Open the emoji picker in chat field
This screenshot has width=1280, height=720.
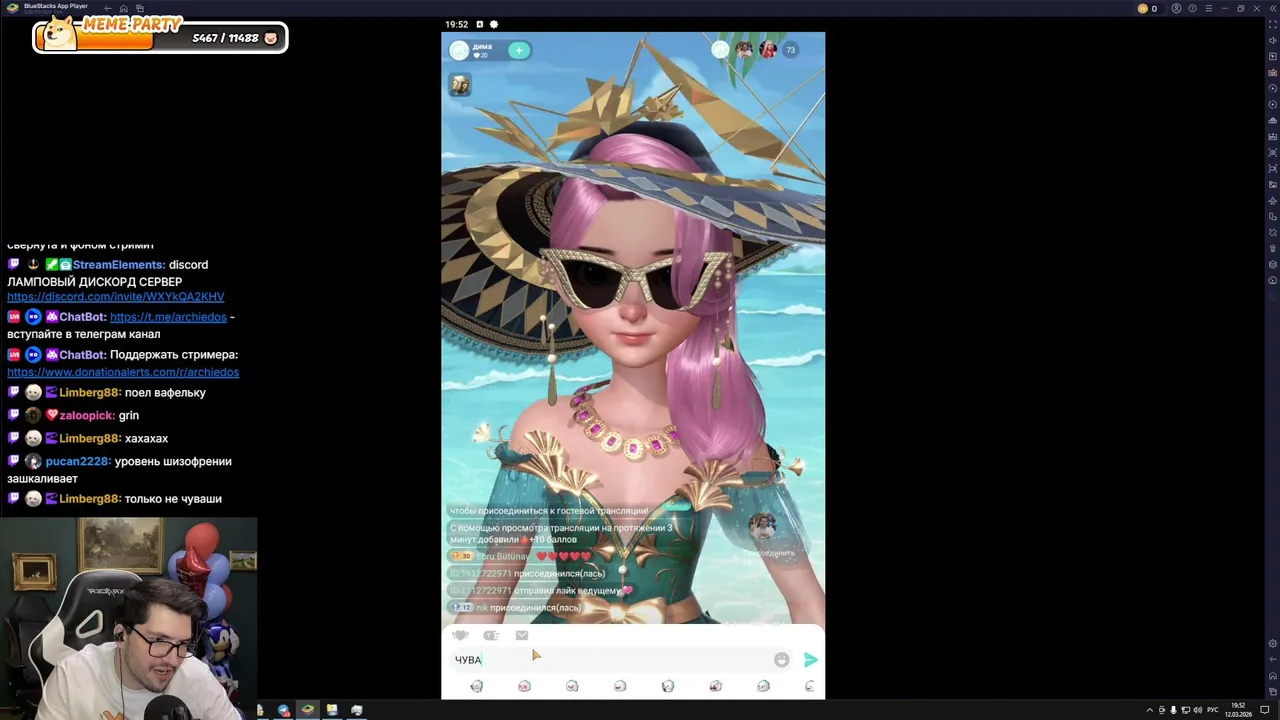pos(781,660)
